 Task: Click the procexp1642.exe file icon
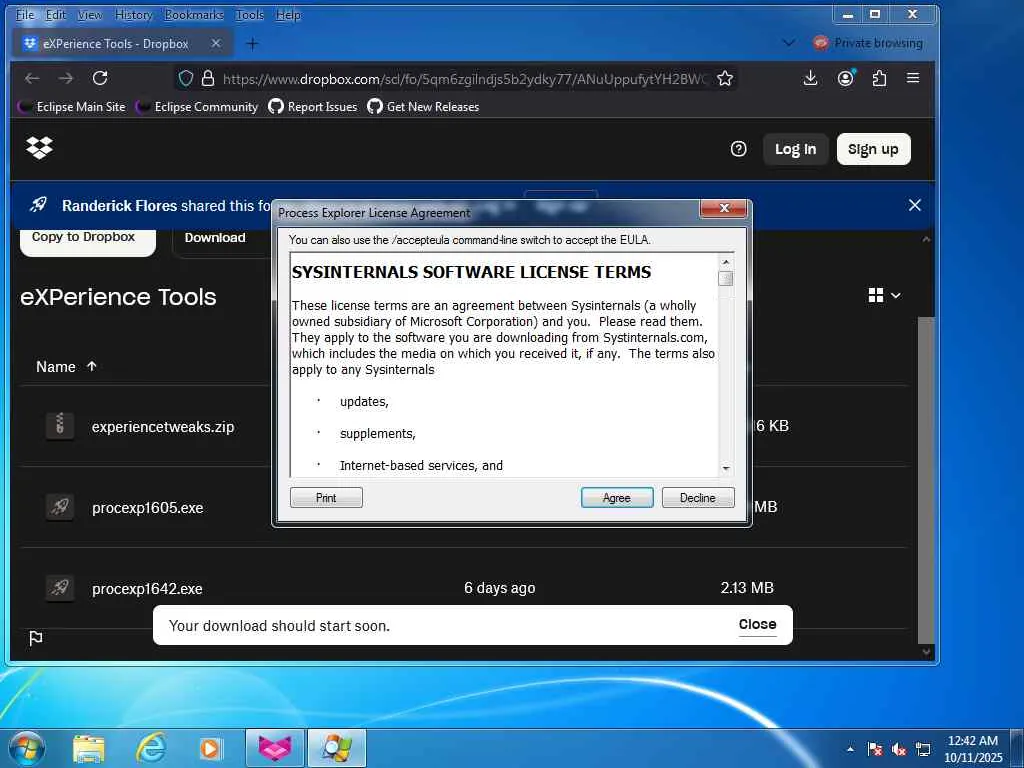pos(59,588)
